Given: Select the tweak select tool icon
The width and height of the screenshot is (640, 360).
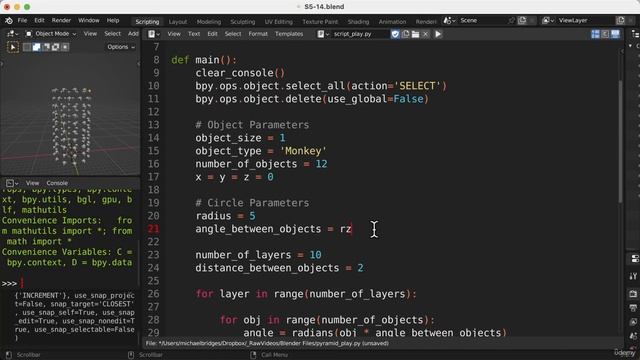Looking at the screenshot, I should tap(13, 47).
